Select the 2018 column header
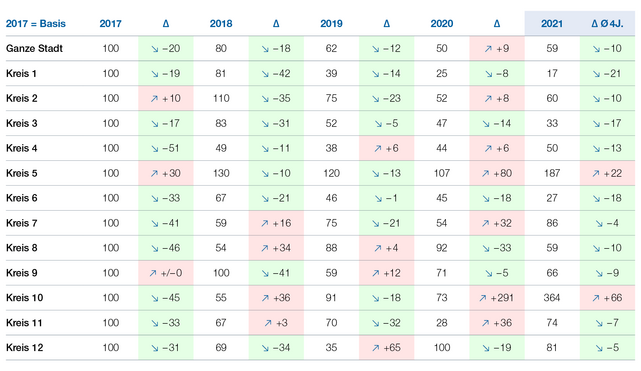 coord(221,24)
